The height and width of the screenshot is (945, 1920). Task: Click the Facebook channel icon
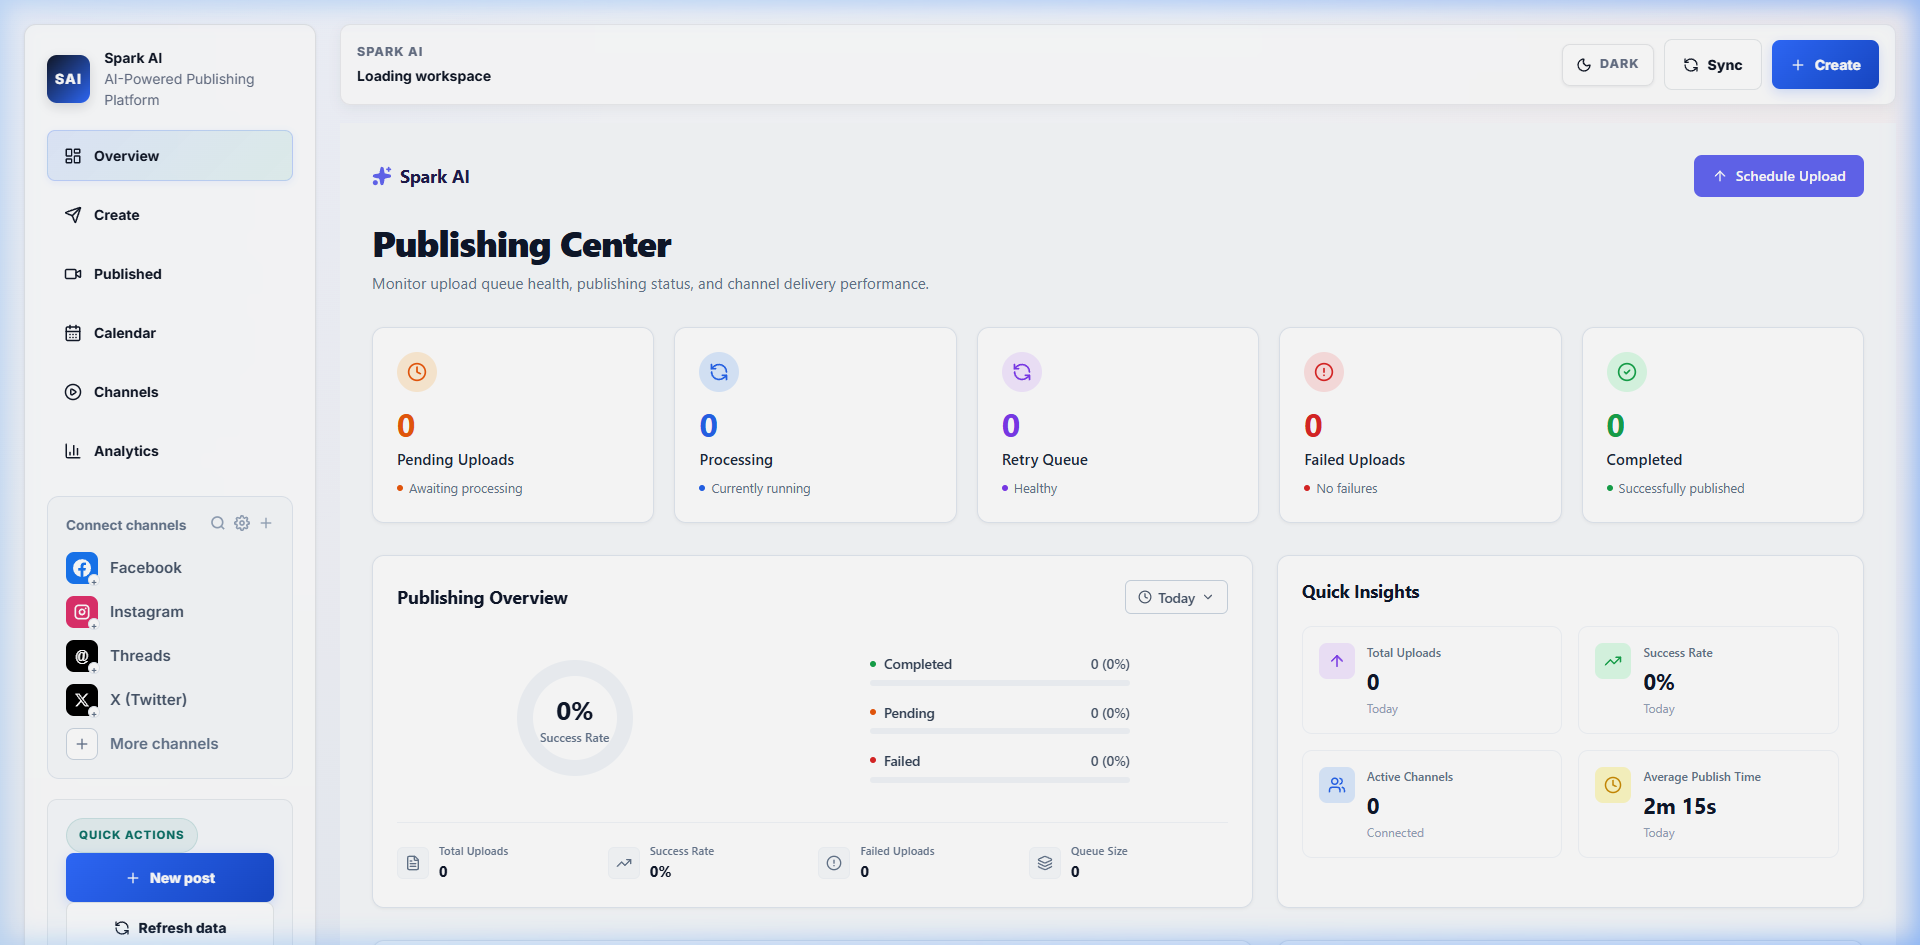tap(82, 568)
